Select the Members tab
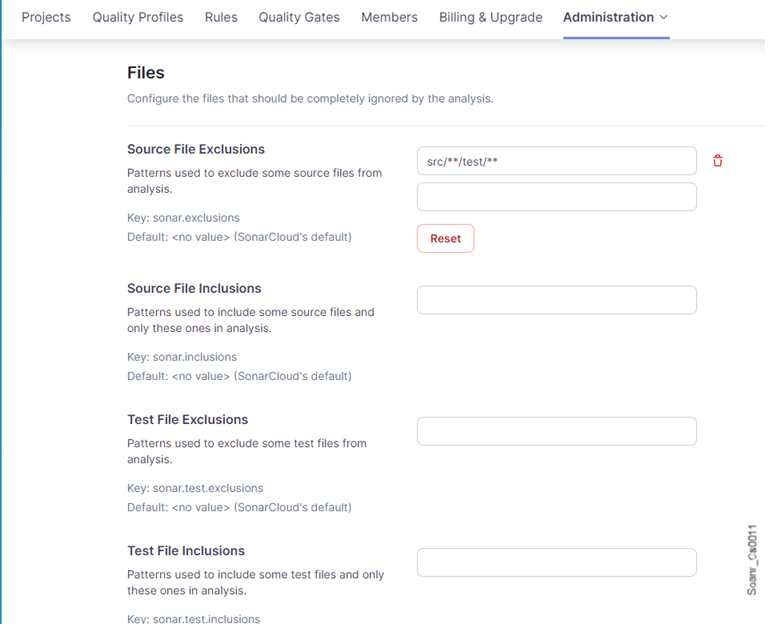 coord(389,17)
